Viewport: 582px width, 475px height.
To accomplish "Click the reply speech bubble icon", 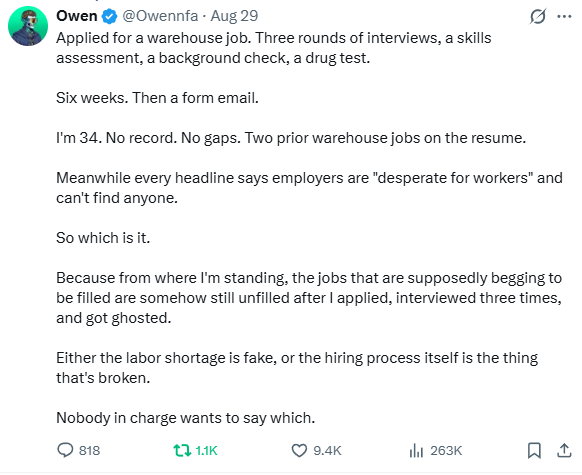I will [65, 450].
